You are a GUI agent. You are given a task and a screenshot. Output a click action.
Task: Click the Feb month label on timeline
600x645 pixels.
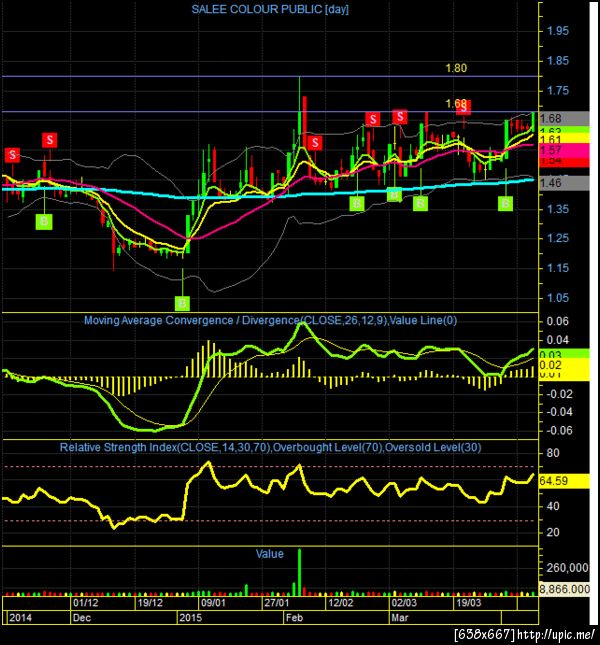tap(294, 617)
